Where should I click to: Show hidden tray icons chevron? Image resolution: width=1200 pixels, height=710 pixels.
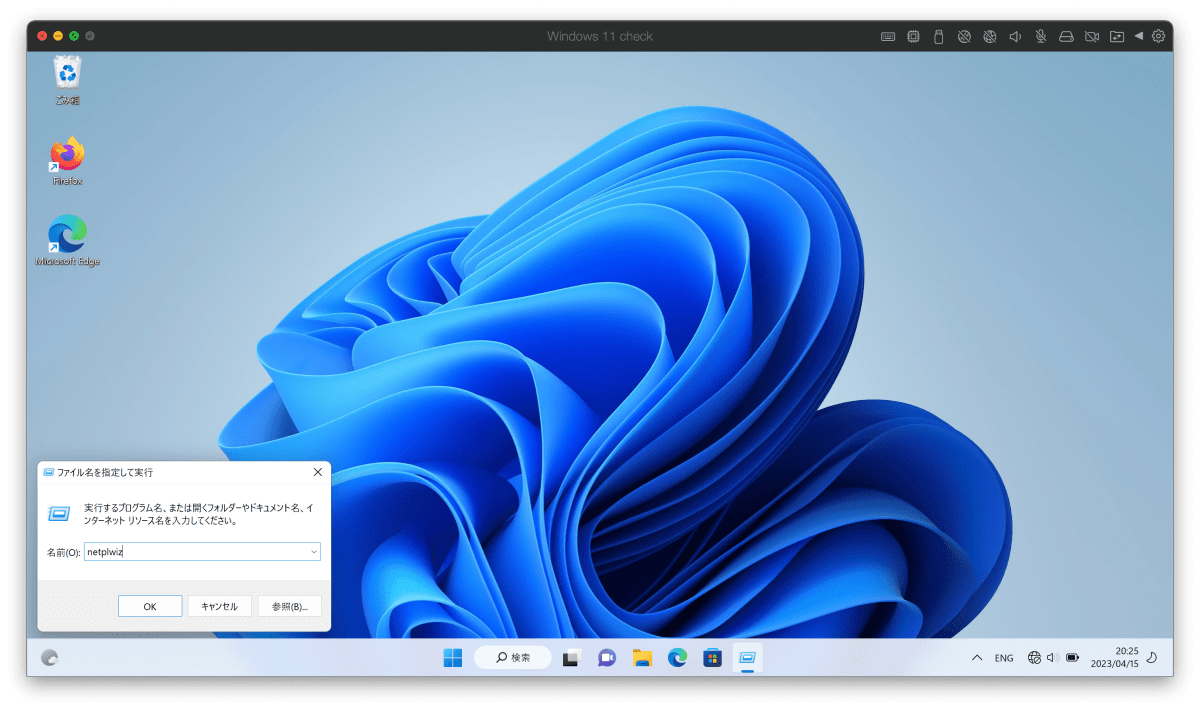pos(976,658)
